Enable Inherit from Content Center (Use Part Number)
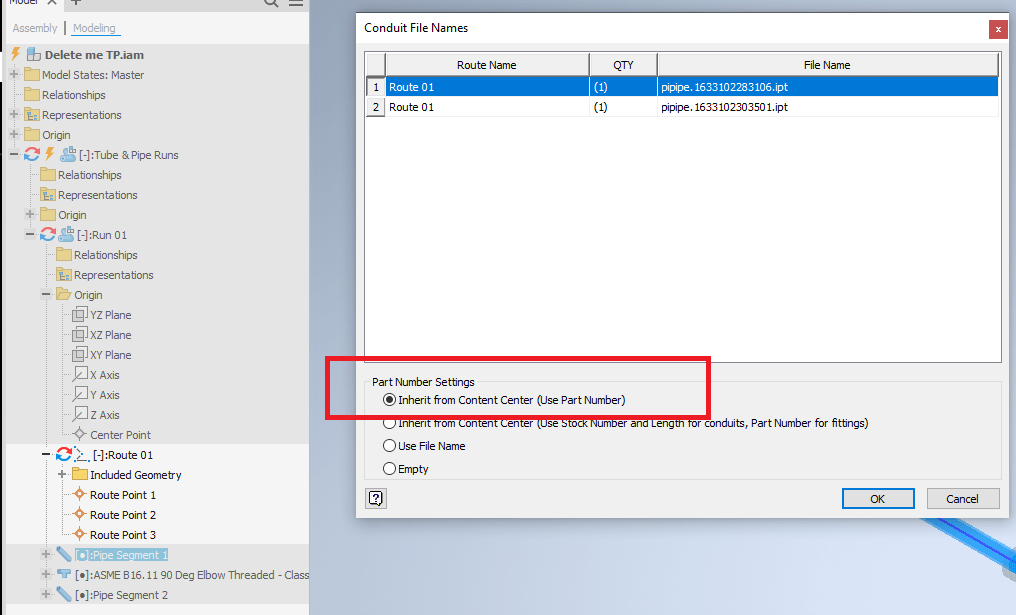The height and width of the screenshot is (615, 1016). 390,403
